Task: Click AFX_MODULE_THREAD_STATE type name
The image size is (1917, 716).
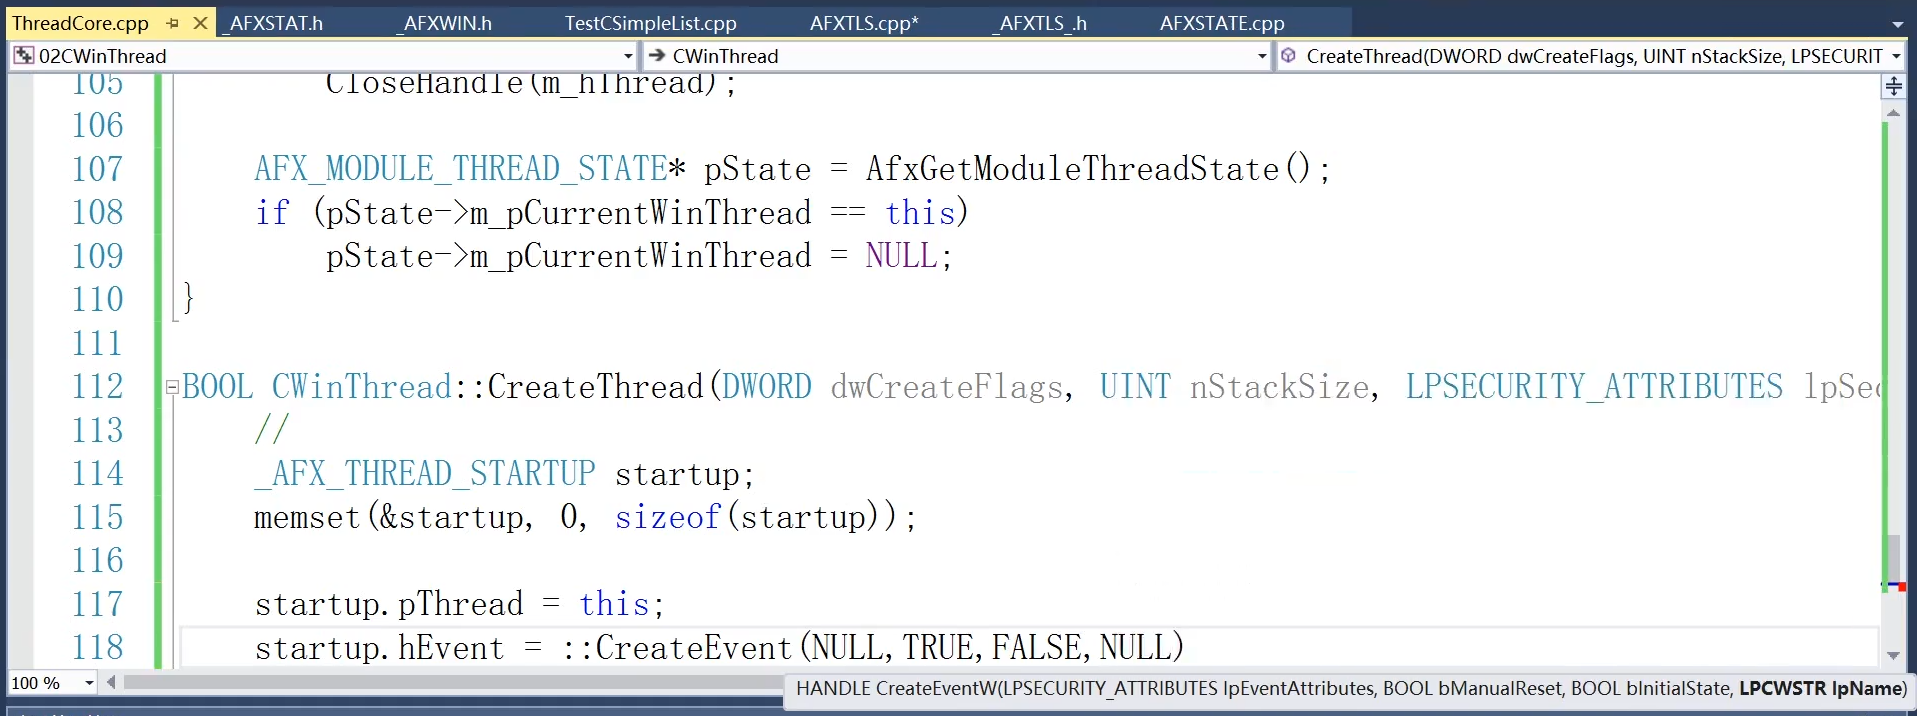Action: [x=461, y=169]
